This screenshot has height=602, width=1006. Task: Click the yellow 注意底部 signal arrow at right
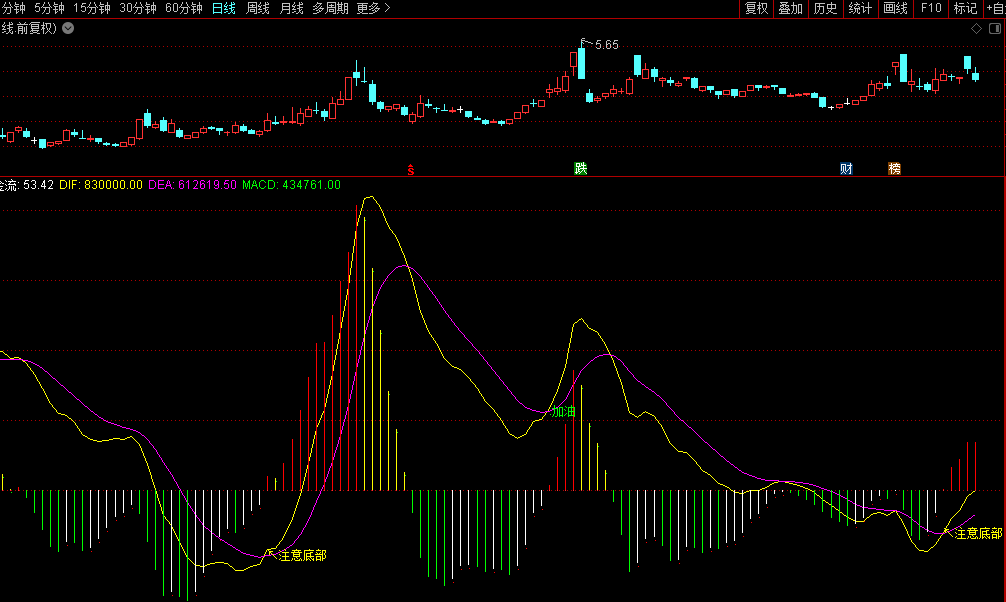948,531
